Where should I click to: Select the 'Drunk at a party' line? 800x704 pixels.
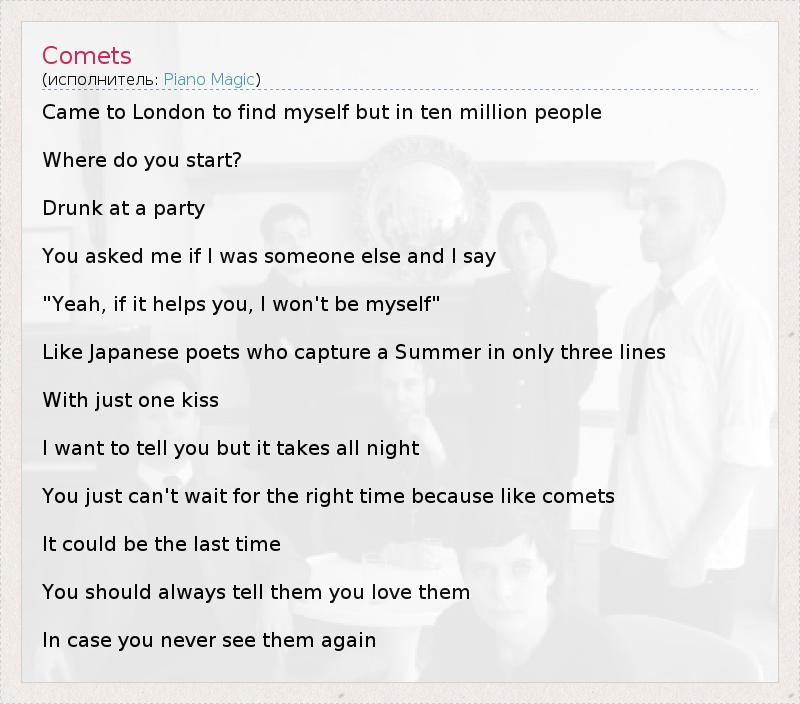pos(123,208)
